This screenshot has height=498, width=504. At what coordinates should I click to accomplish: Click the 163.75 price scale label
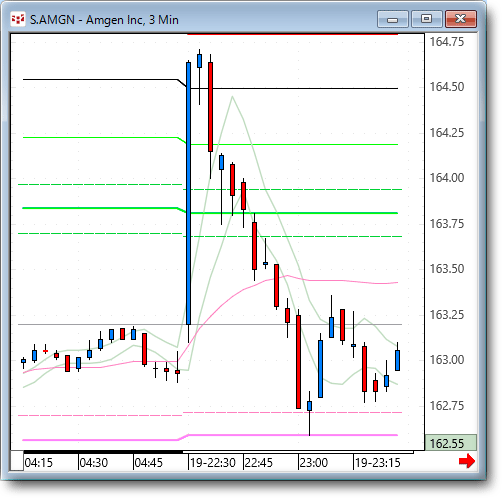point(447,224)
